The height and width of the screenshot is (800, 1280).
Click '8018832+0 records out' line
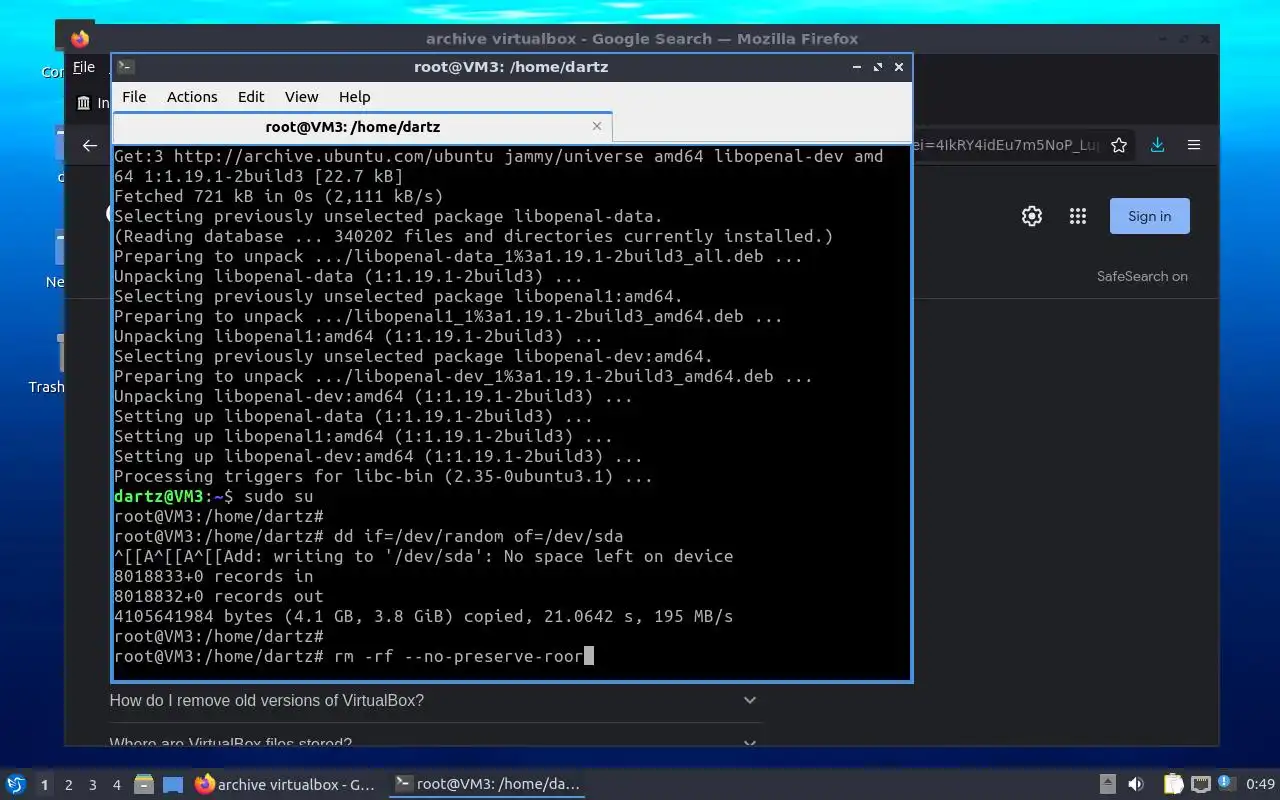(218, 596)
